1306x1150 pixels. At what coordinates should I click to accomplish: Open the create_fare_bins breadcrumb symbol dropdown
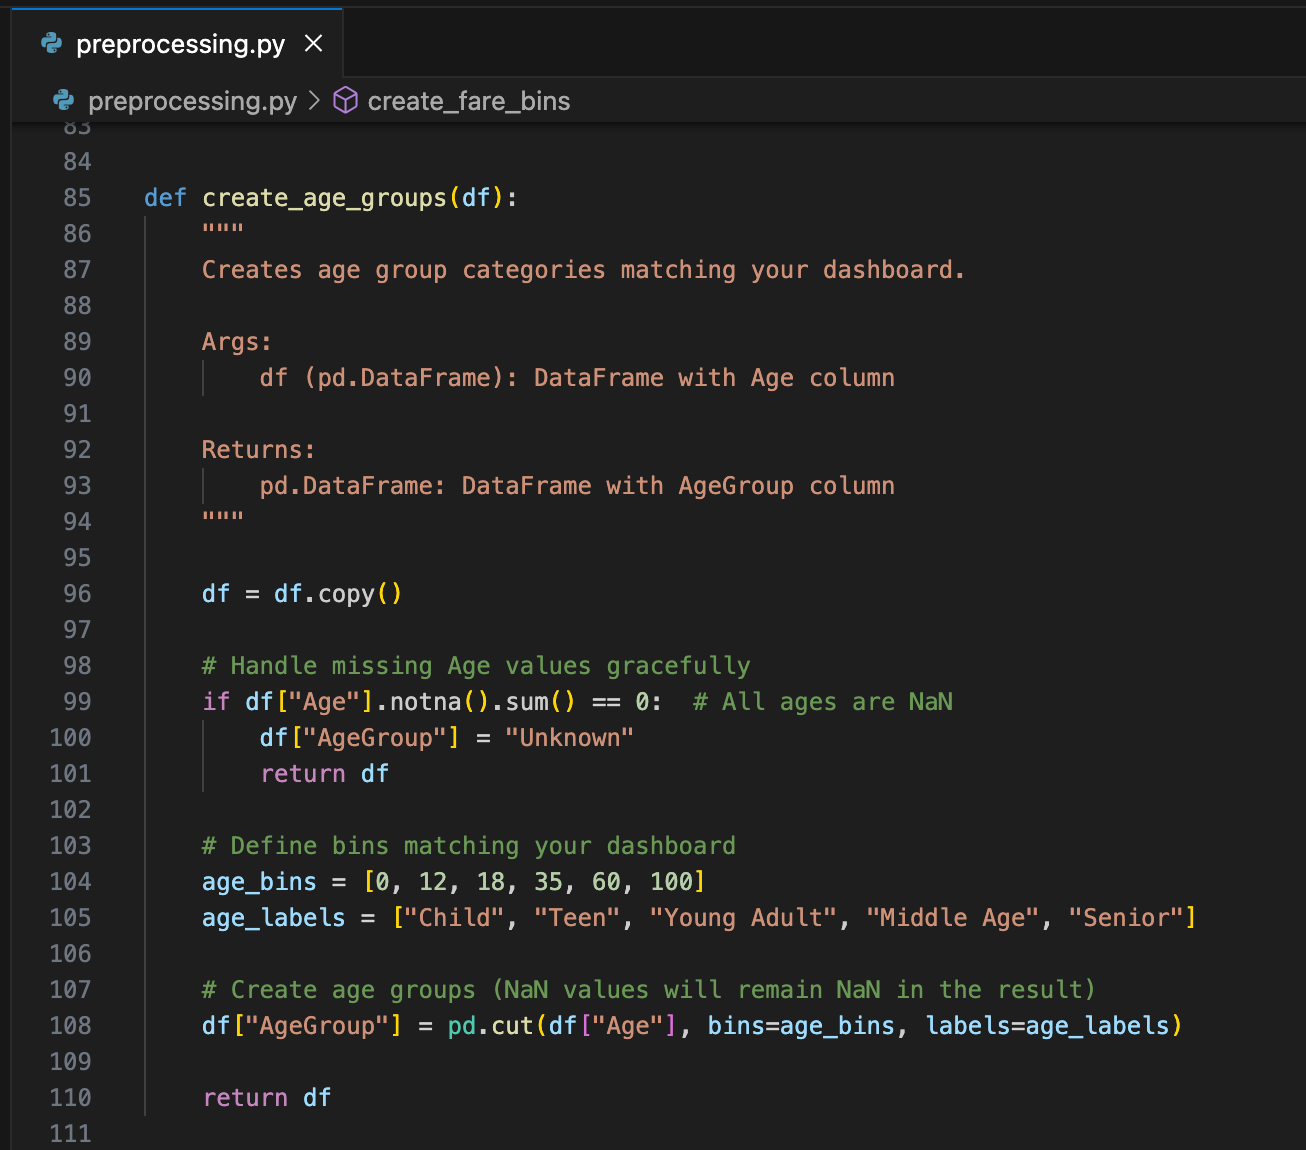468,101
